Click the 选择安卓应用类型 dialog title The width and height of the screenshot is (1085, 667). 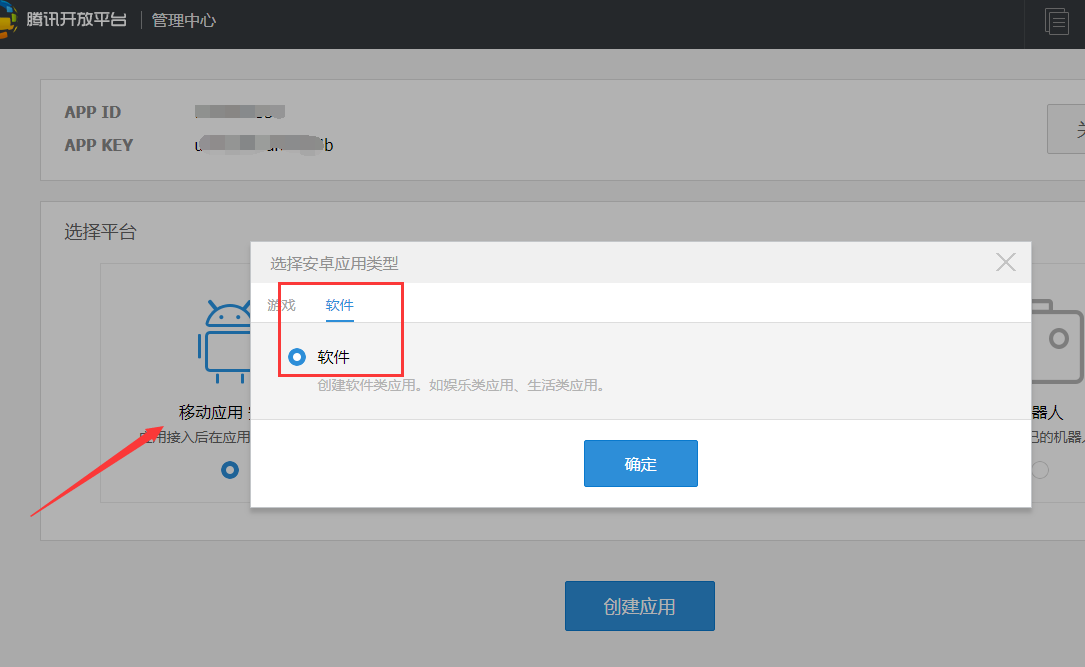(334, 264)
